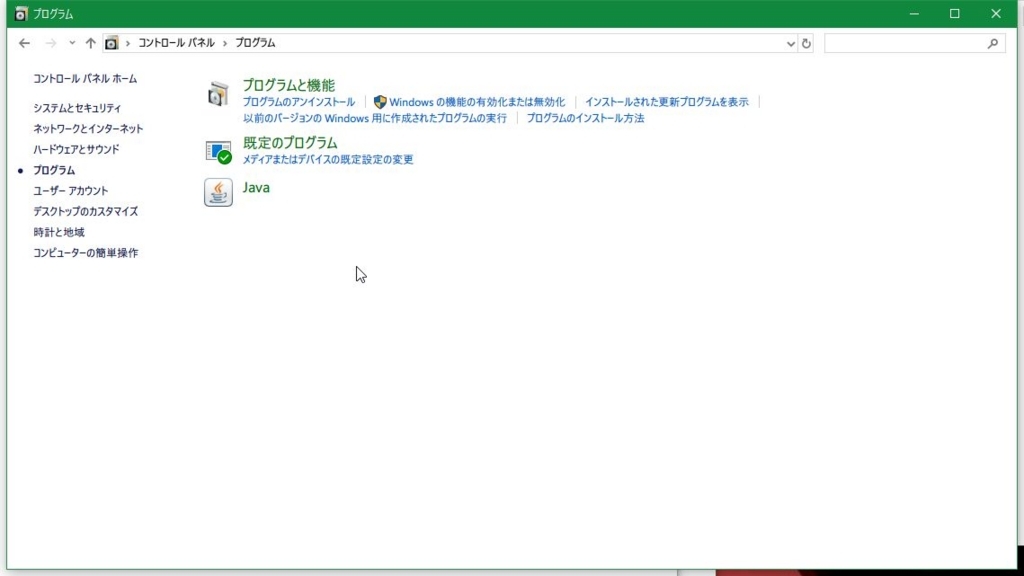The height and width of the screenshot is (576, 1024).
Task: Click the forward arrow navigation button
Action: (50, 43)
